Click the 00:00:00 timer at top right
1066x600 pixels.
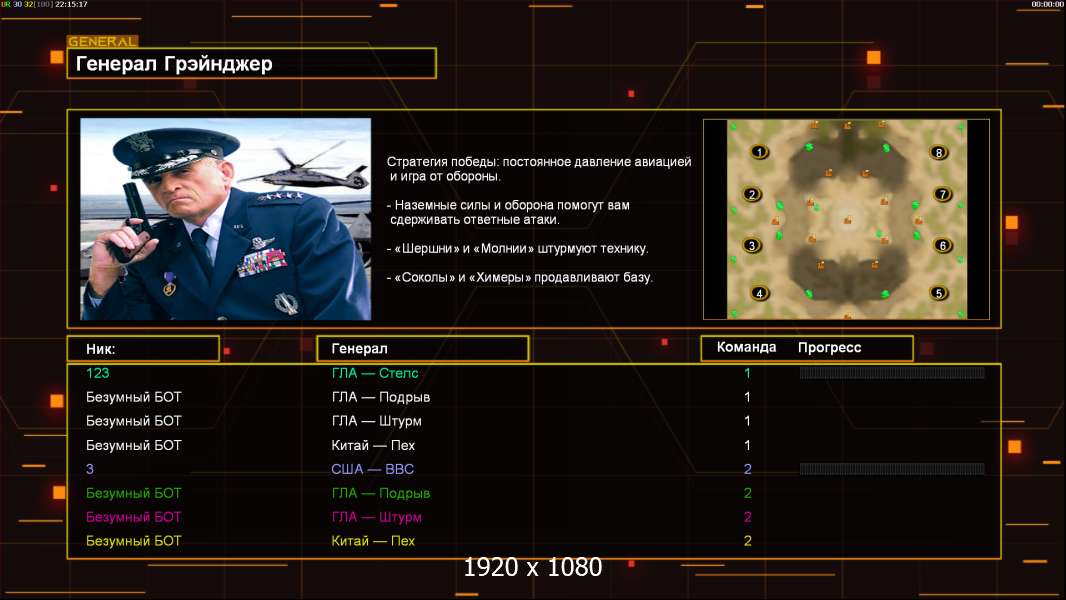tap(1047, 4)
